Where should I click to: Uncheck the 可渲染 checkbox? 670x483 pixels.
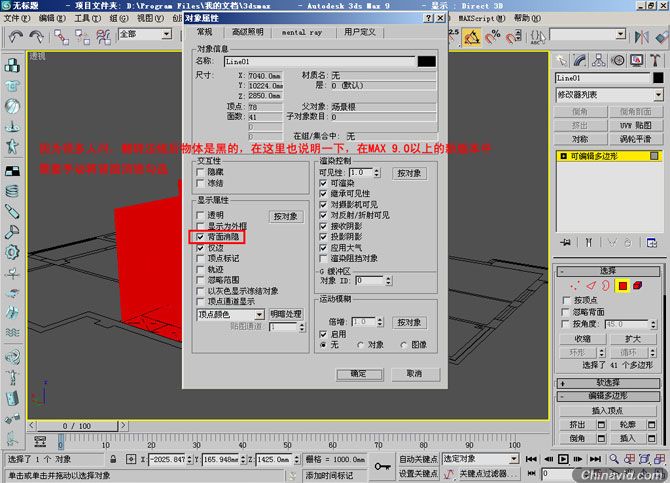click(x=323, y=183)
